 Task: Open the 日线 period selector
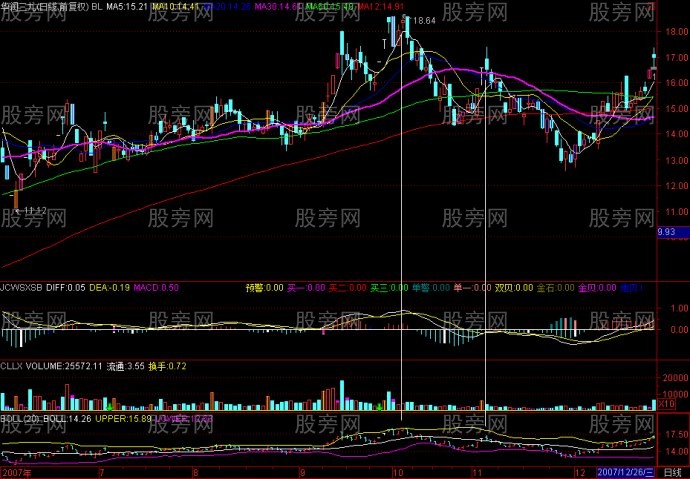(x=672, y=473)
